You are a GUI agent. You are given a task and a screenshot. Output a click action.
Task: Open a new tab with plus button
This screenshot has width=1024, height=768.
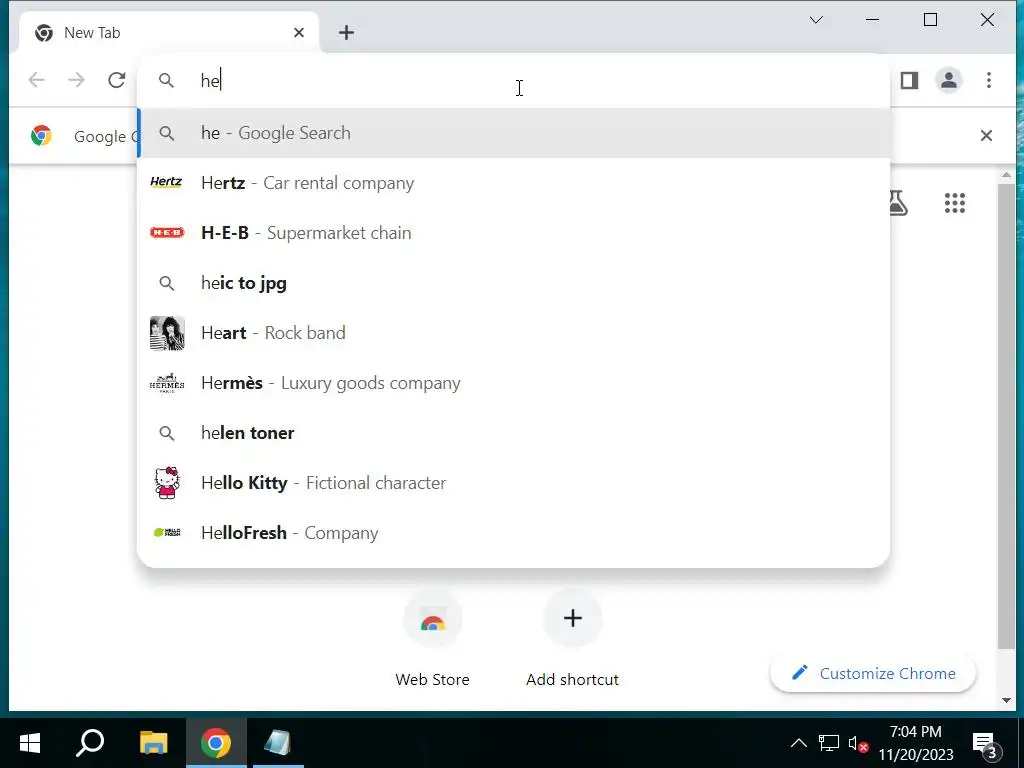tap(346, 33)
